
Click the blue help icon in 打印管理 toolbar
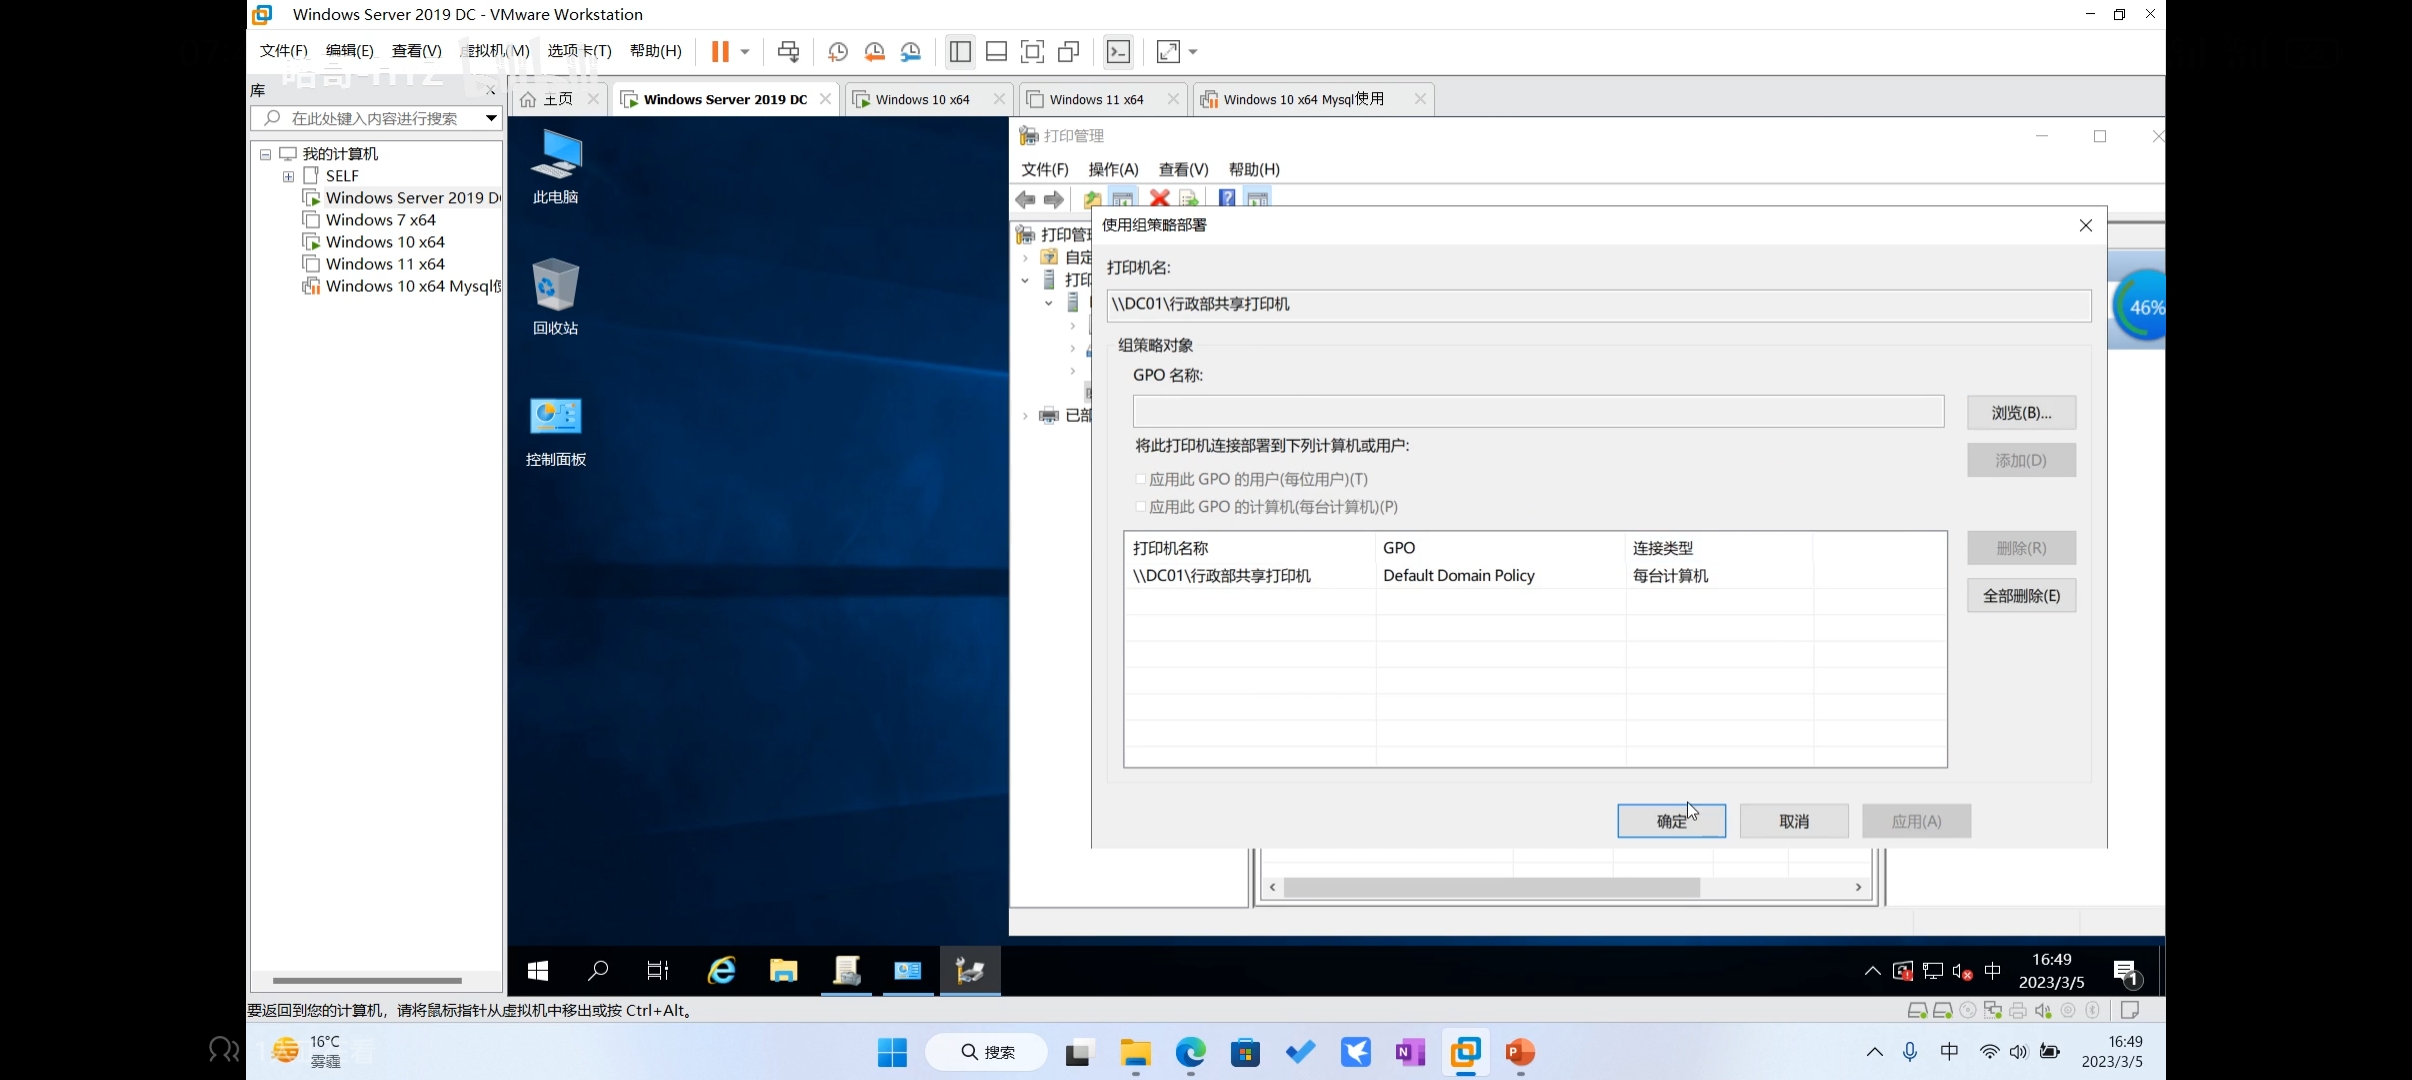[1226, 198]
